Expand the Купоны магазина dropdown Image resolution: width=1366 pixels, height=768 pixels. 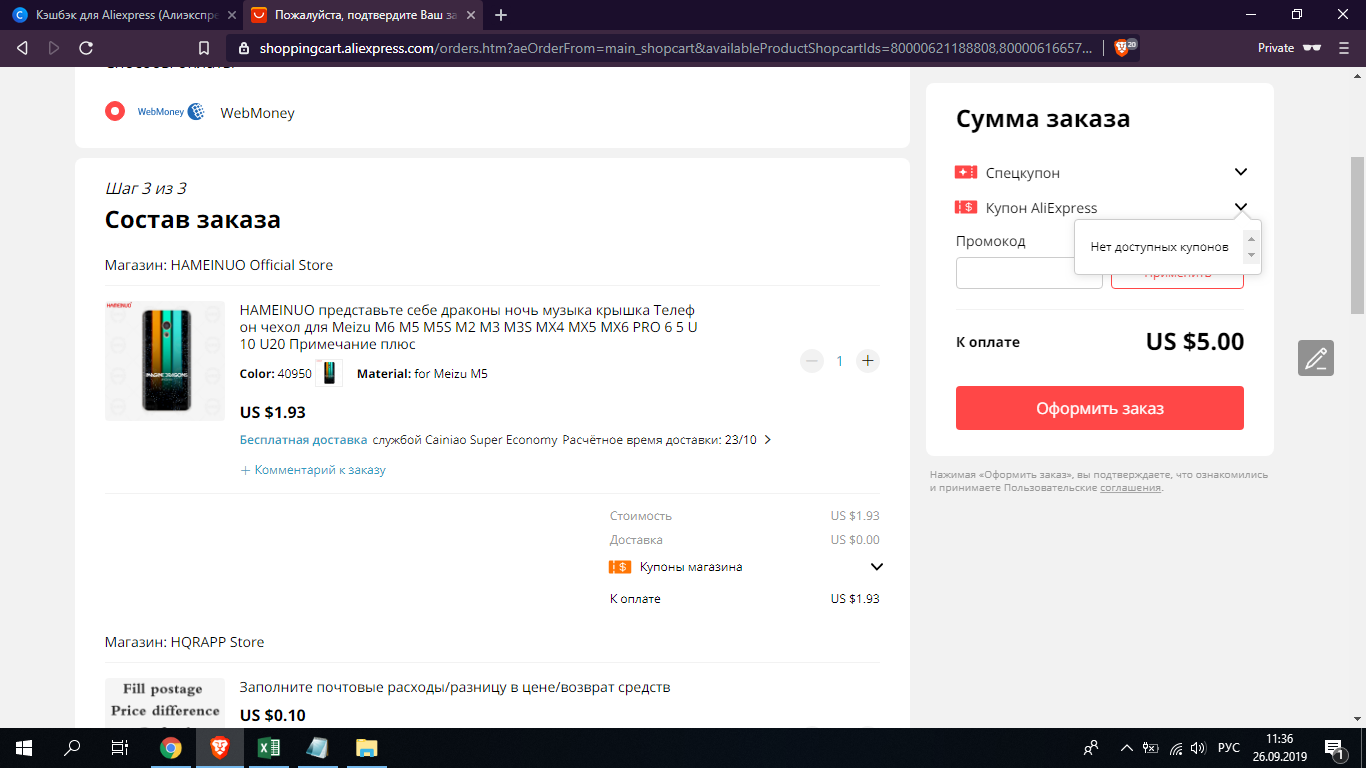click(x=877, y=567)
